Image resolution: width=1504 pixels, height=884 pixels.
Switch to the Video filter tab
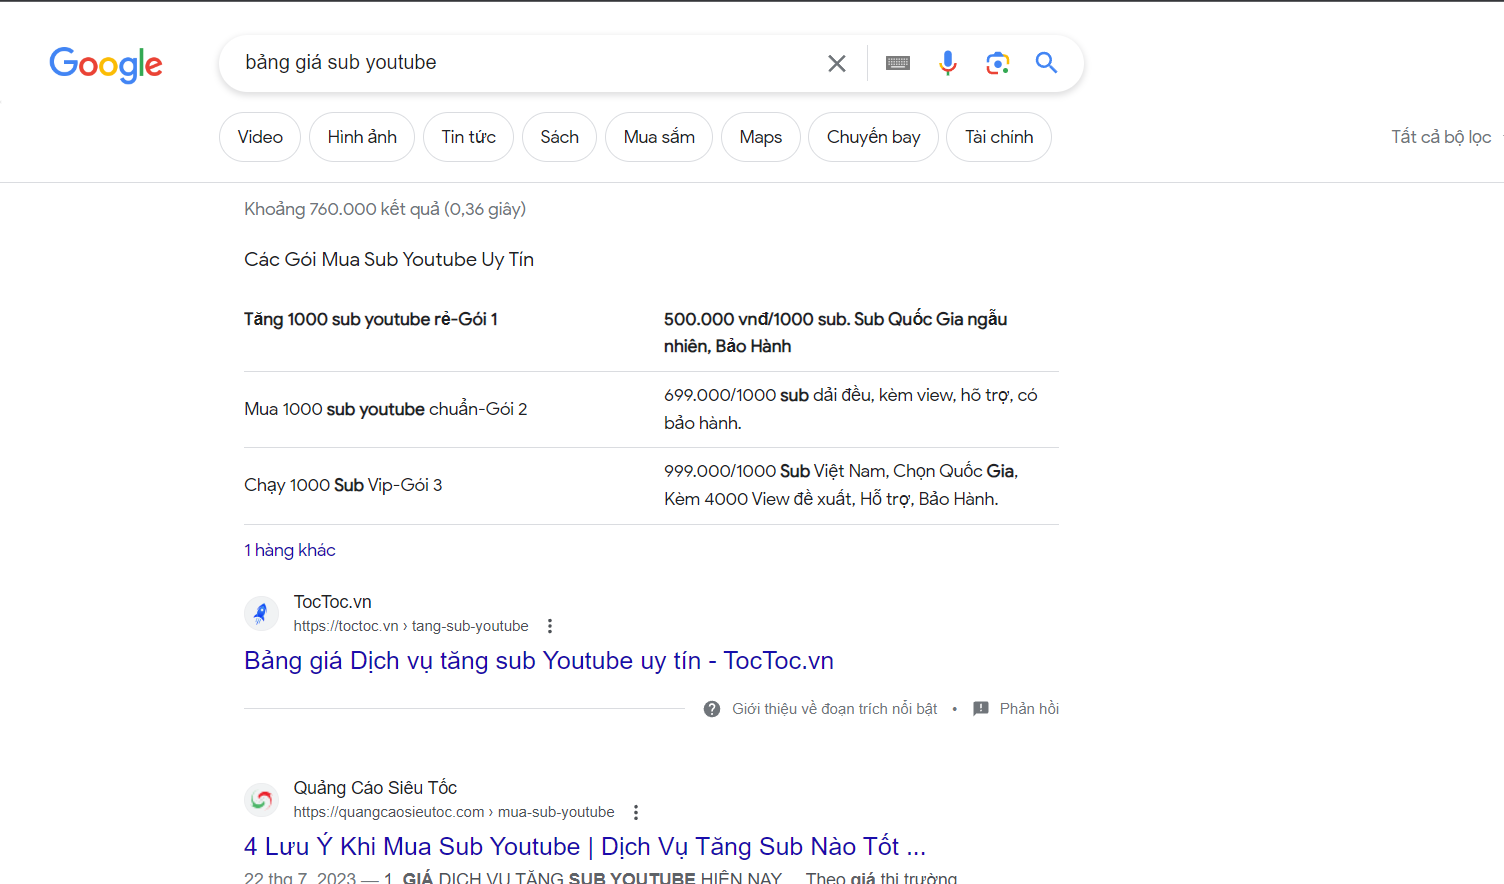pyautogui.click(x=260, y=137)
